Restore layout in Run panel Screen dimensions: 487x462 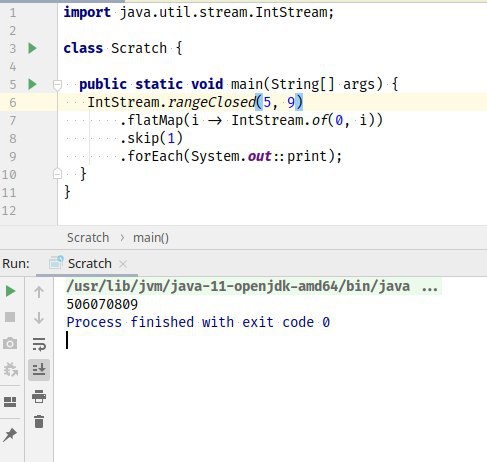10,402
